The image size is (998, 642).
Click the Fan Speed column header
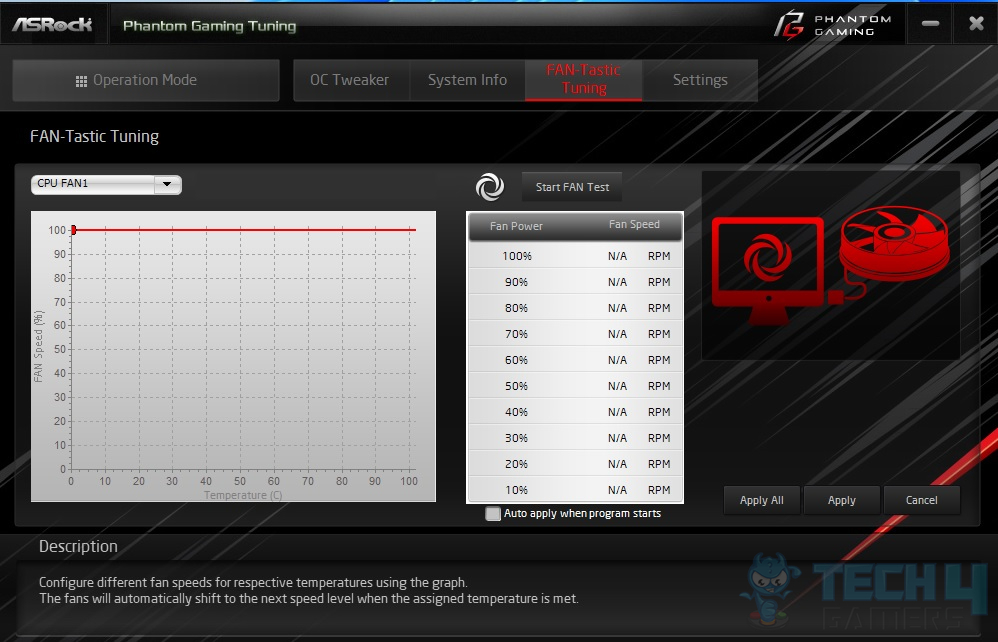[x=634, y=224]
